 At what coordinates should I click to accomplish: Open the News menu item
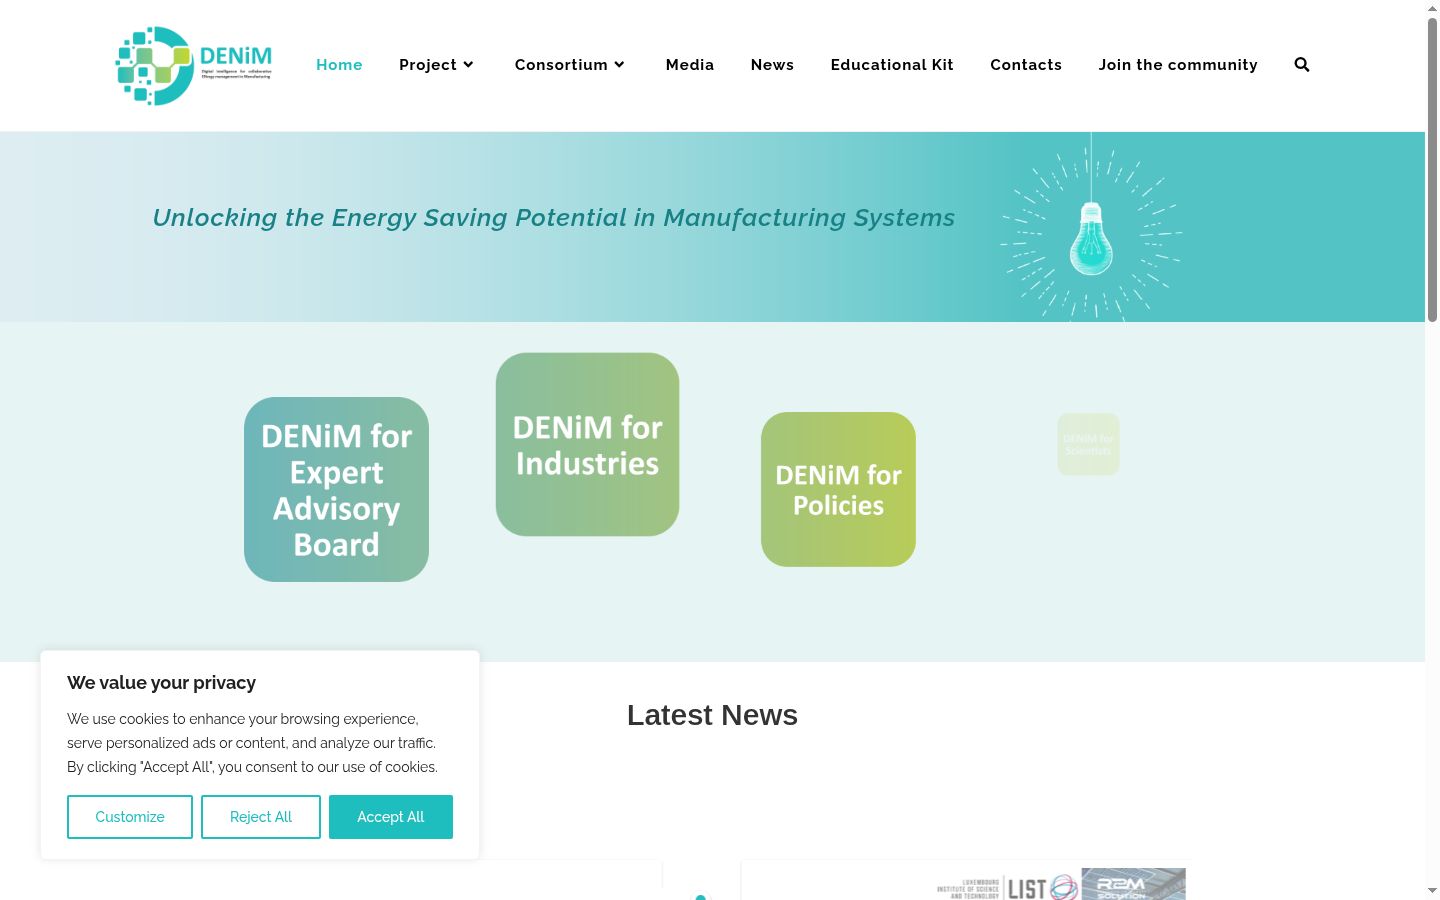point(772,65)
